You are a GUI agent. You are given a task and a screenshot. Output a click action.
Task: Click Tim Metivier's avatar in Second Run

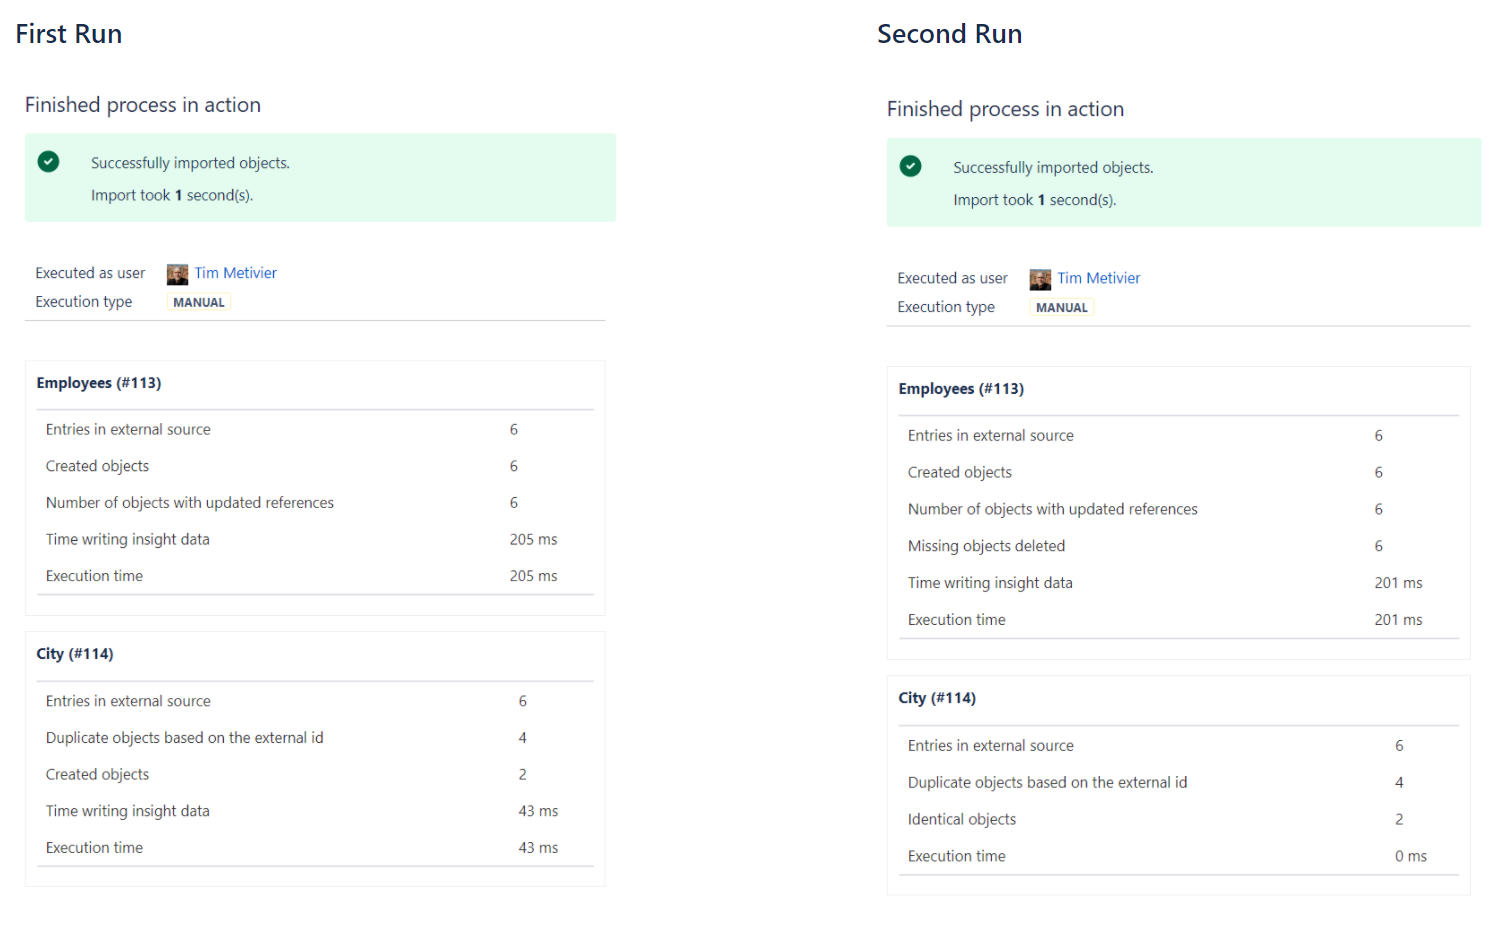coord(1040,279)
